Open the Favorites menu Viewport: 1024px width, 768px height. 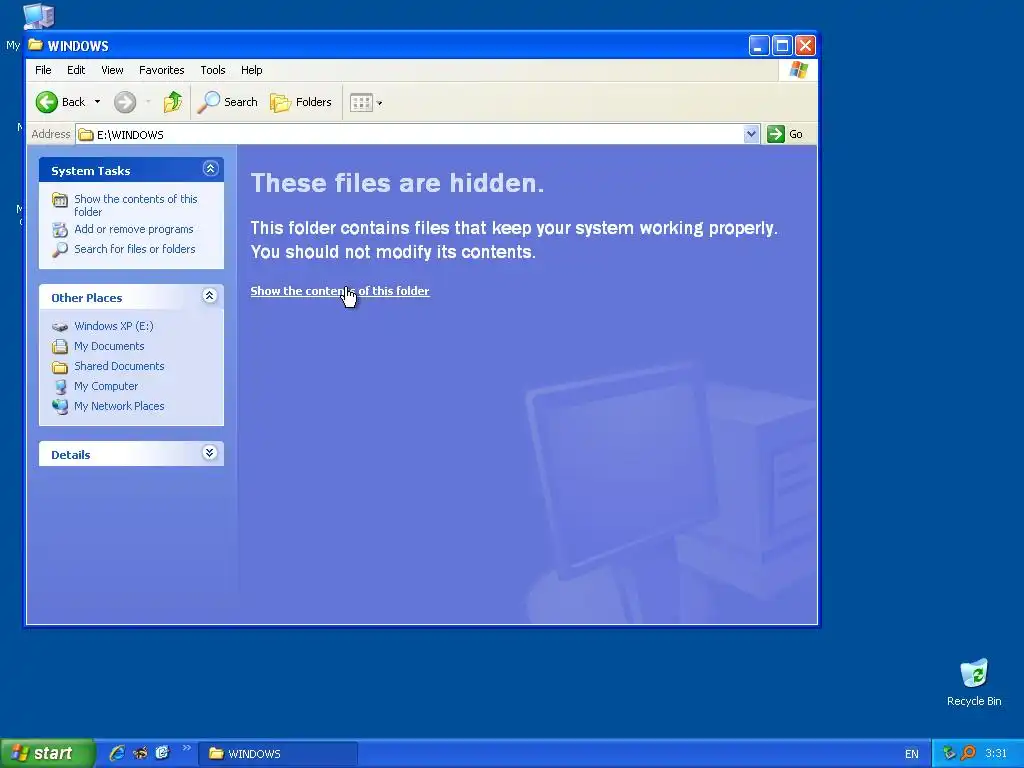pyautogui.click(x=161, y=70)
